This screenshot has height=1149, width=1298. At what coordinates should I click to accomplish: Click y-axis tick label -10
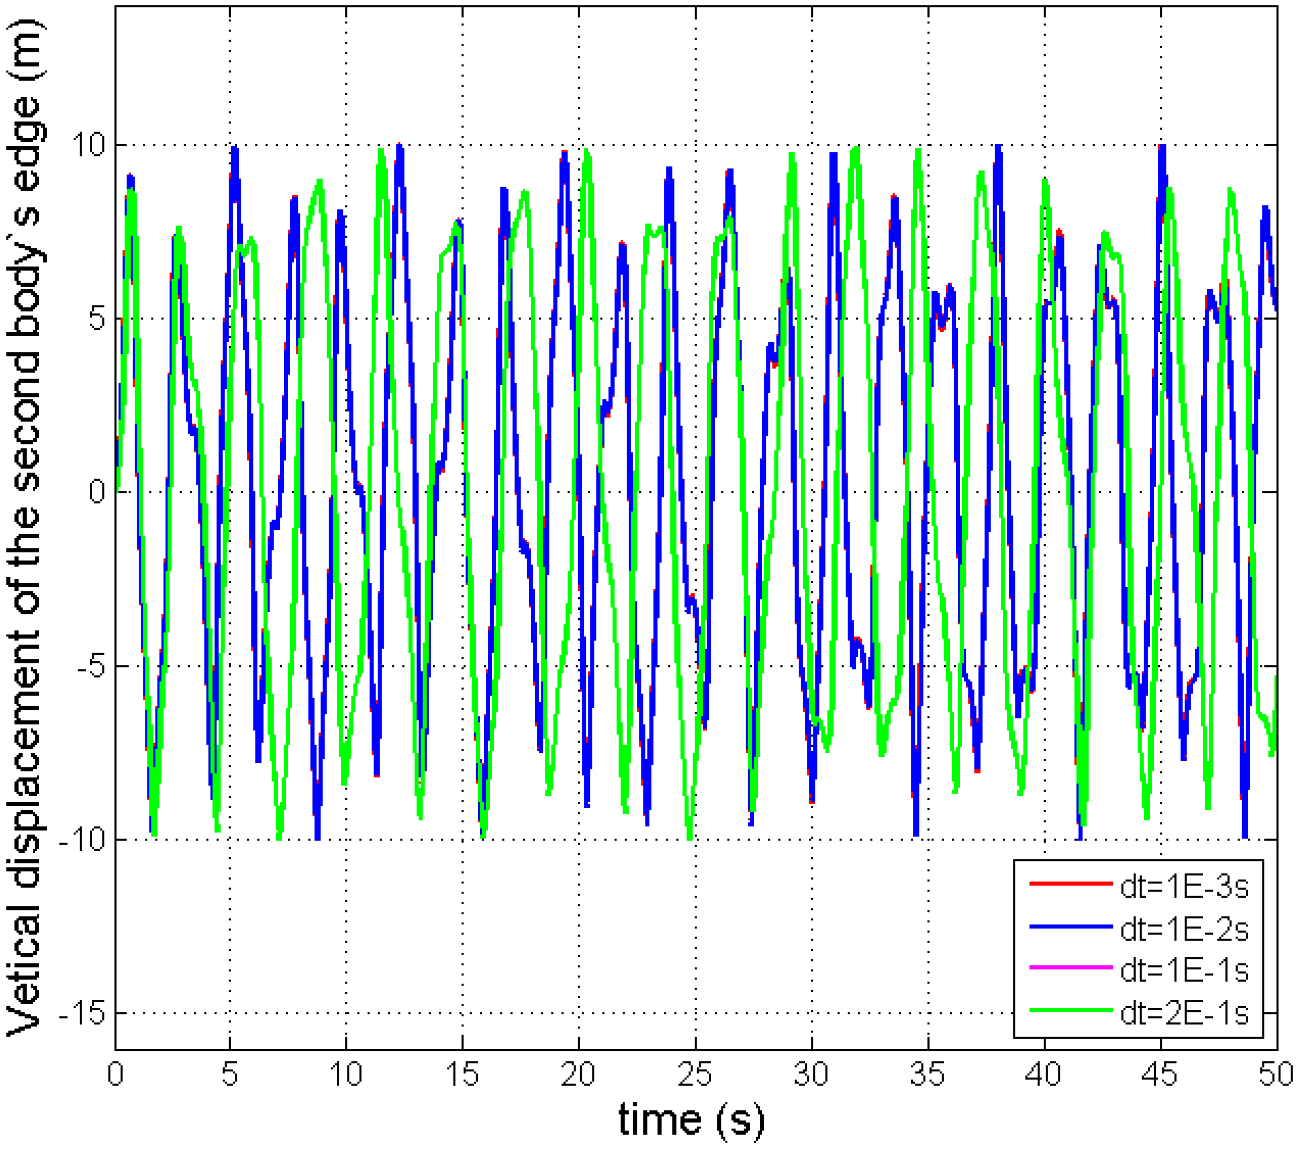coord(82,839)
